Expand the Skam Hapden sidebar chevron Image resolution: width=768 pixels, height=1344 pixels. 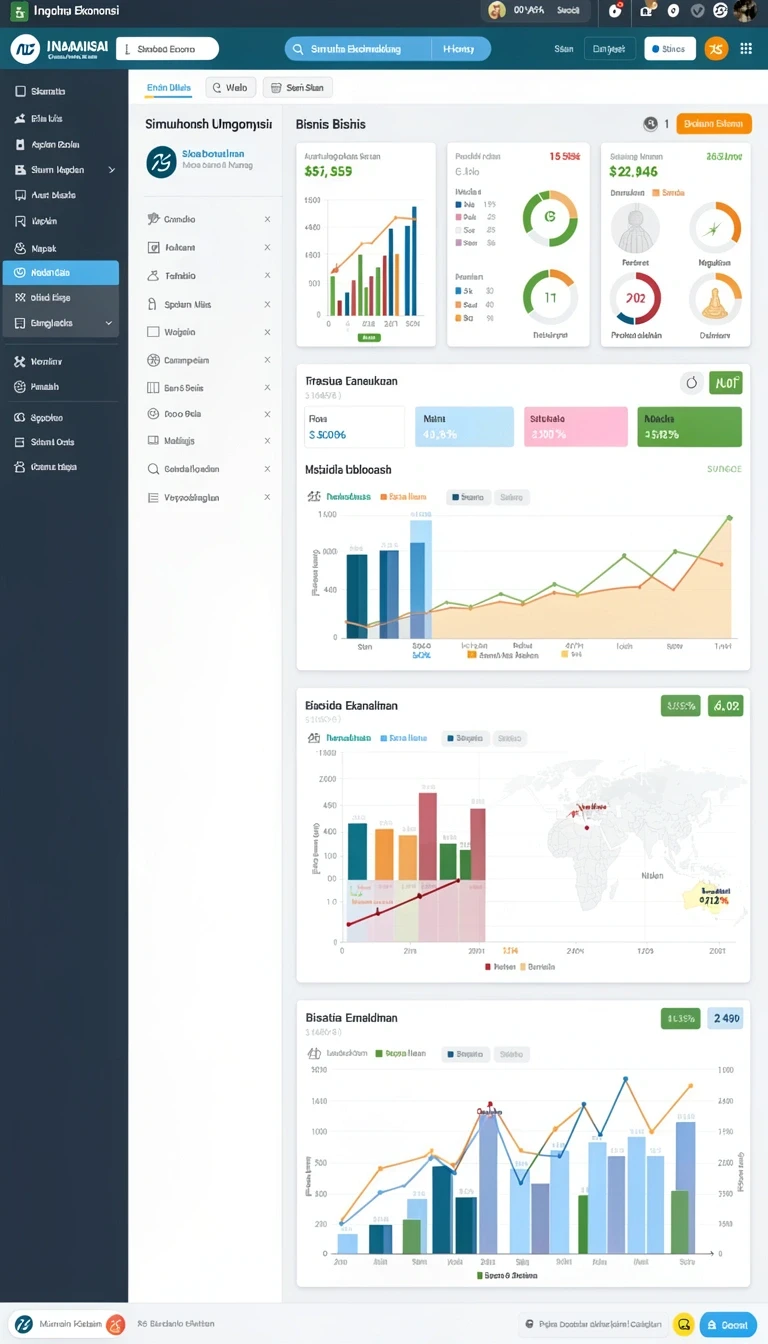[x=111, y=170]
